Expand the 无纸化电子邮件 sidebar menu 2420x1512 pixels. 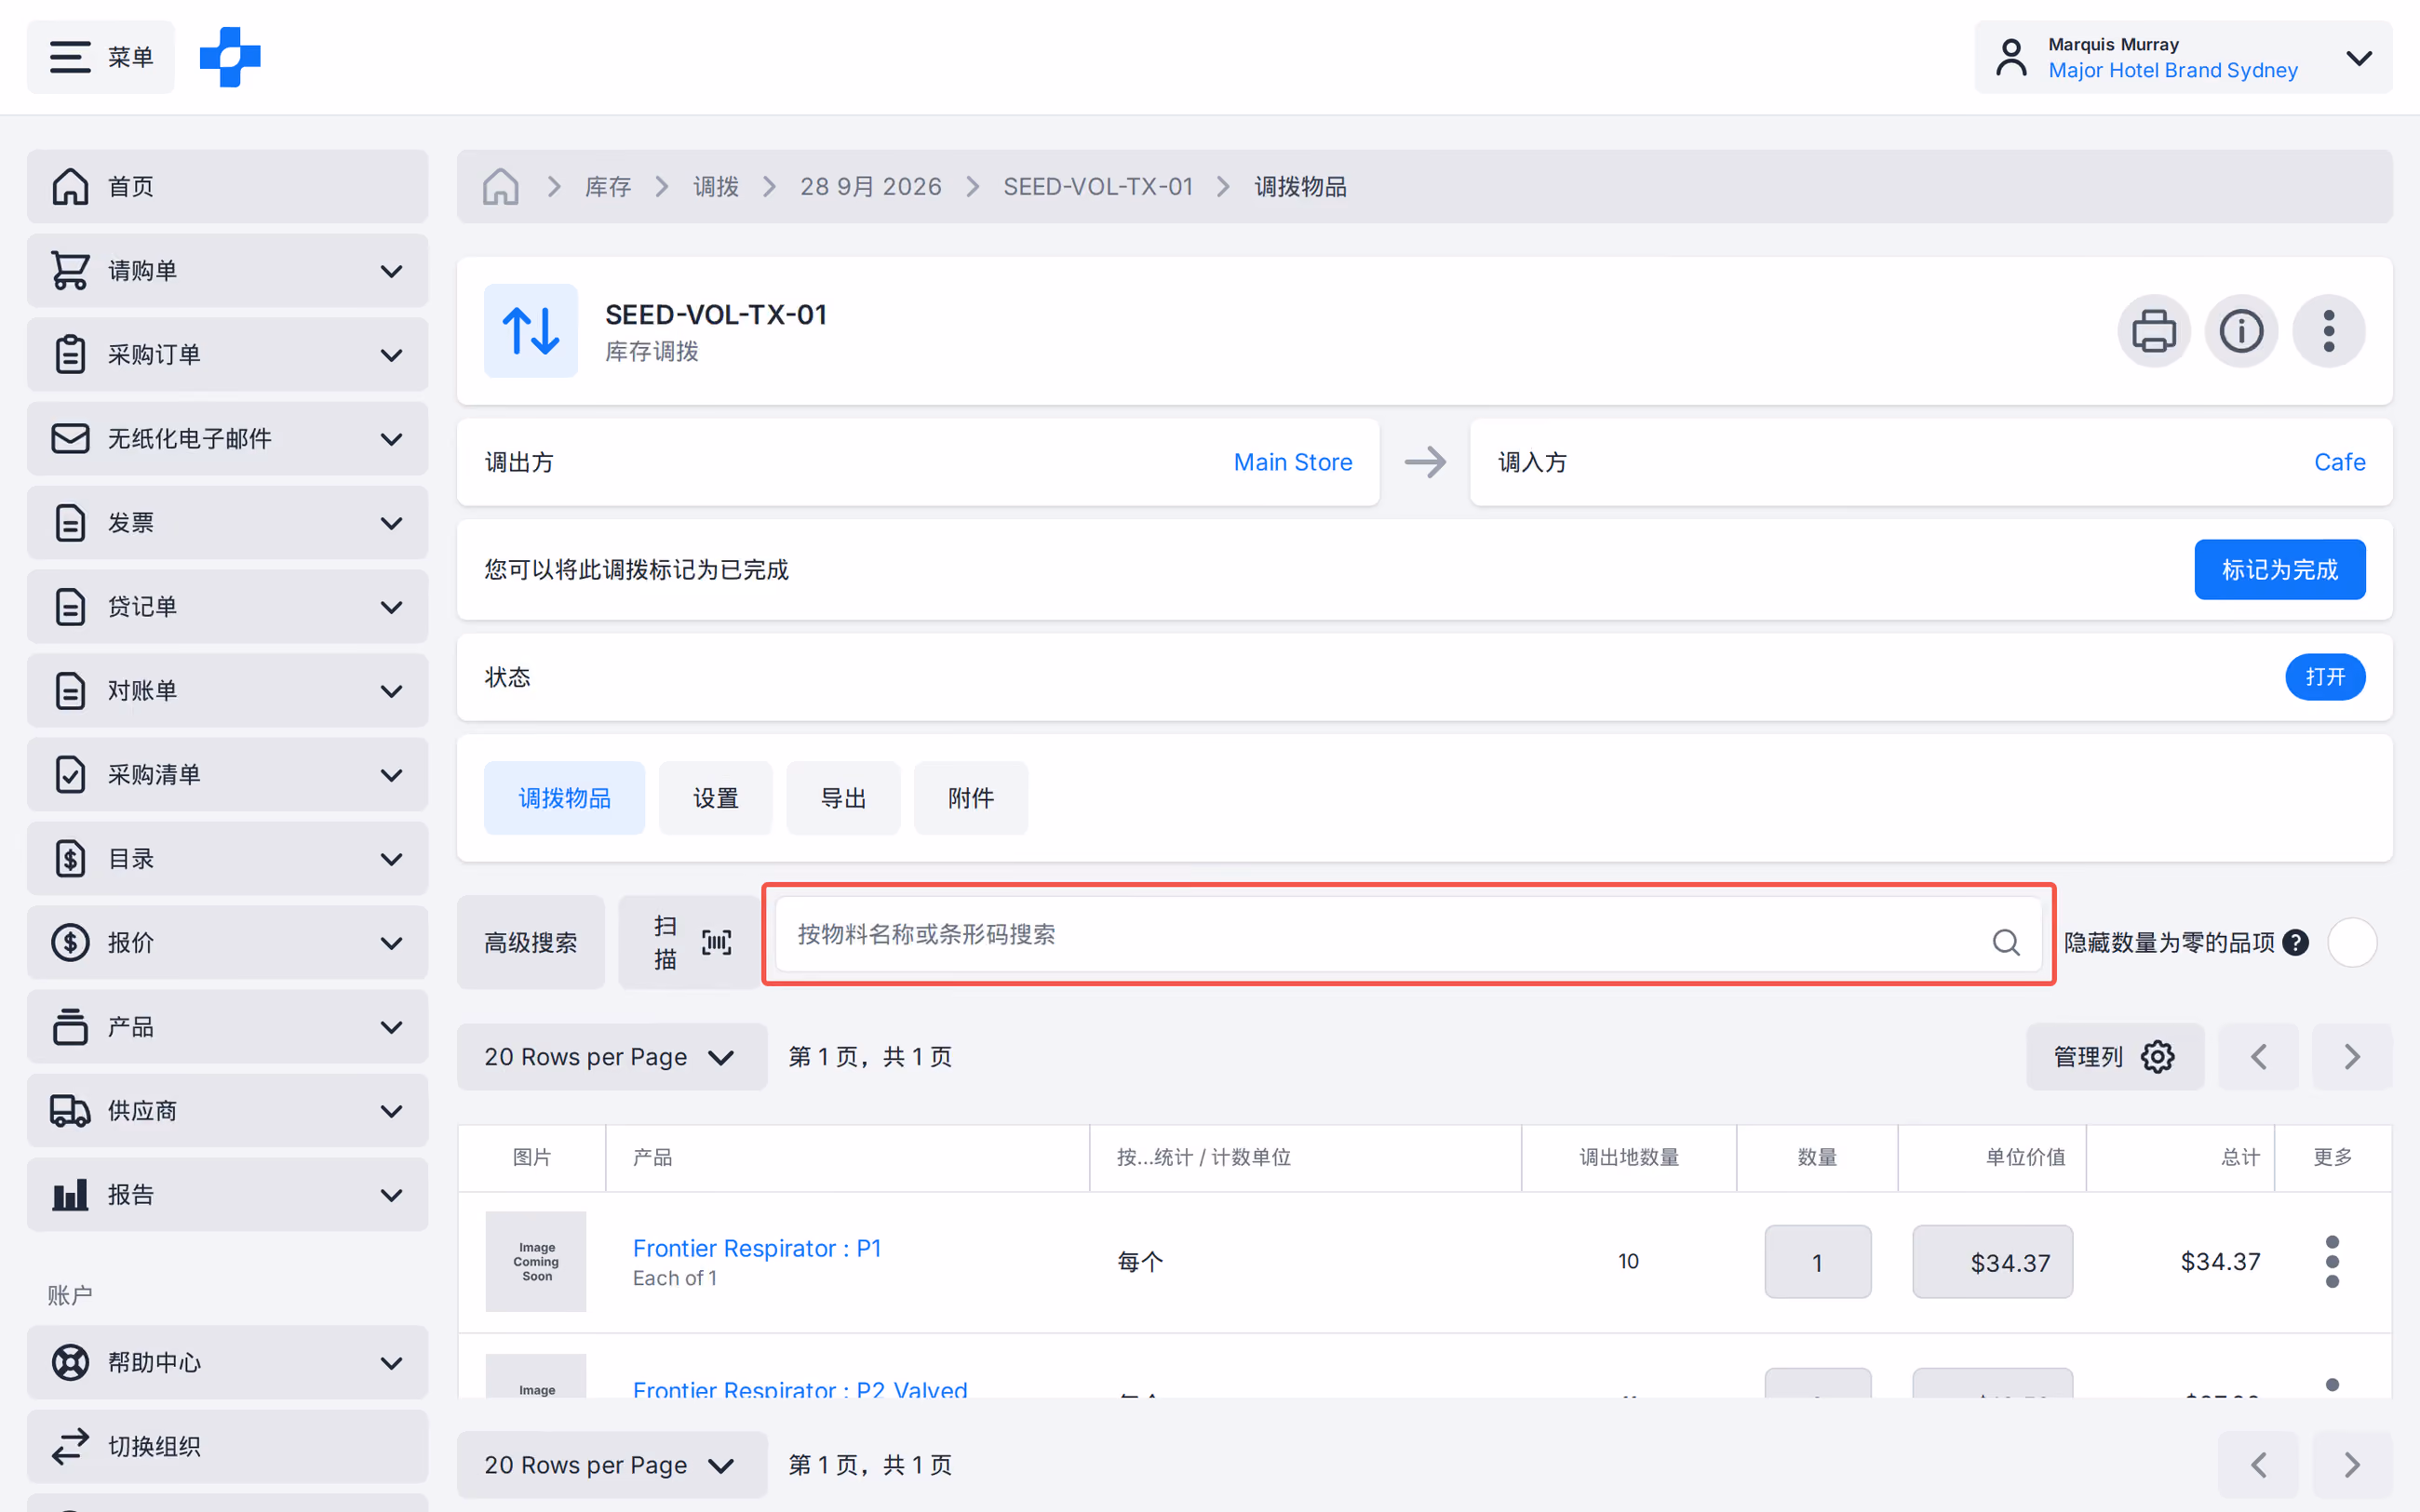click(x=228, y=439)
